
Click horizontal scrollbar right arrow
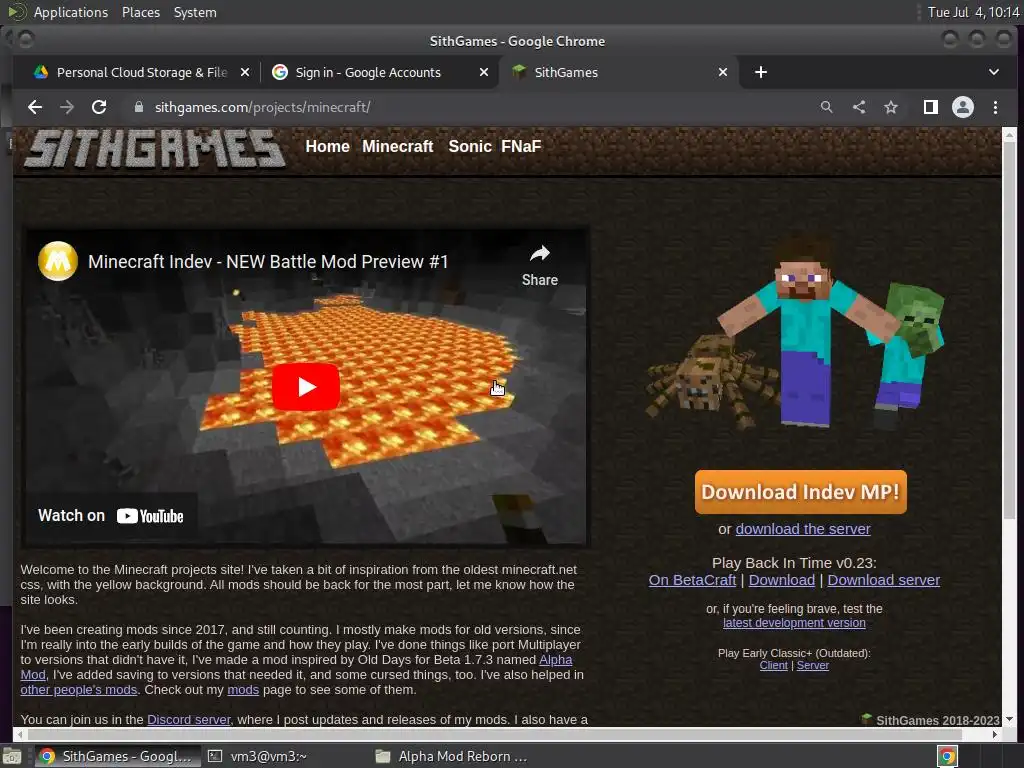(x=994, y=734)
